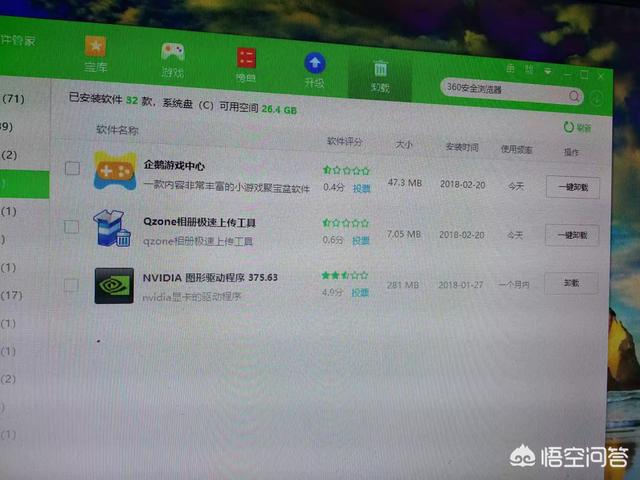Click star rating of NVIDIA driver
The image size is (640, 480).
tap(345, 276)
